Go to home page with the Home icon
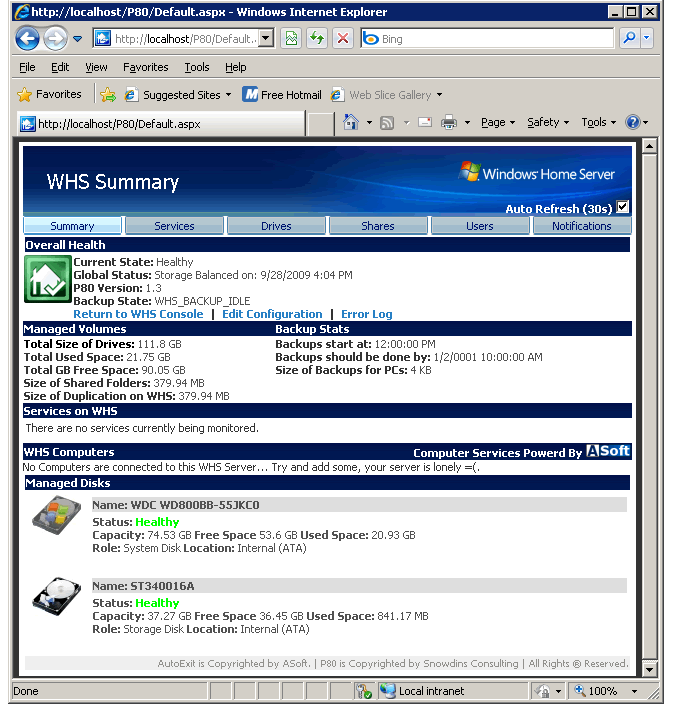675x710 pixels. [351, 122]
